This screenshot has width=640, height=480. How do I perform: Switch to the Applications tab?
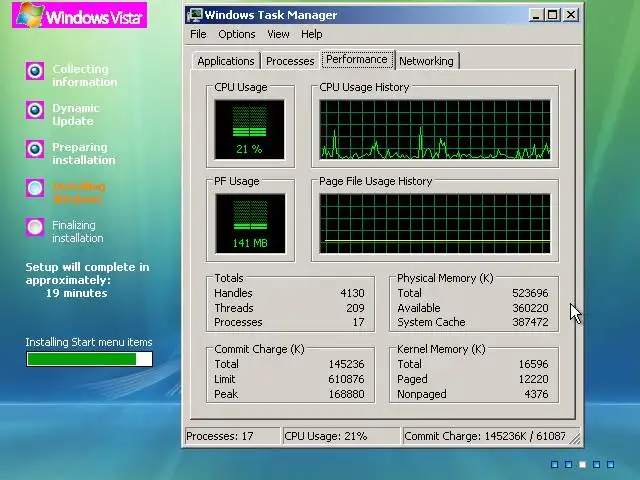coord(226,61)
